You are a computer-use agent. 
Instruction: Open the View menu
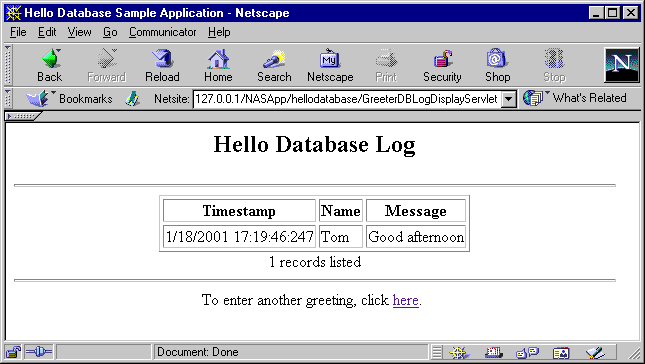(79, 32)
